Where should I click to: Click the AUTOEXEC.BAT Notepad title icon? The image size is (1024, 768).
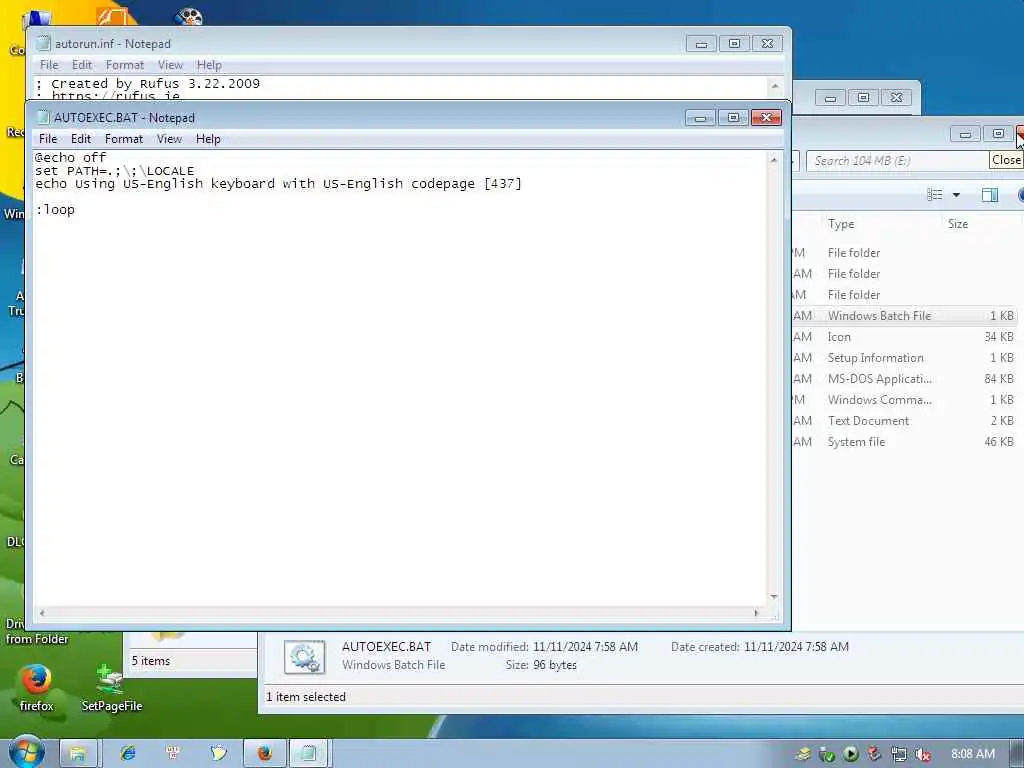click(43, 118)
